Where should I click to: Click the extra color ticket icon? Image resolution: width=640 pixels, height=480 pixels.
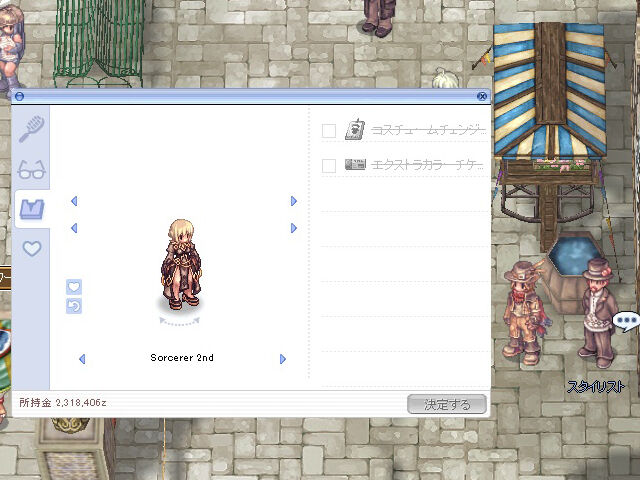[355, 164]
